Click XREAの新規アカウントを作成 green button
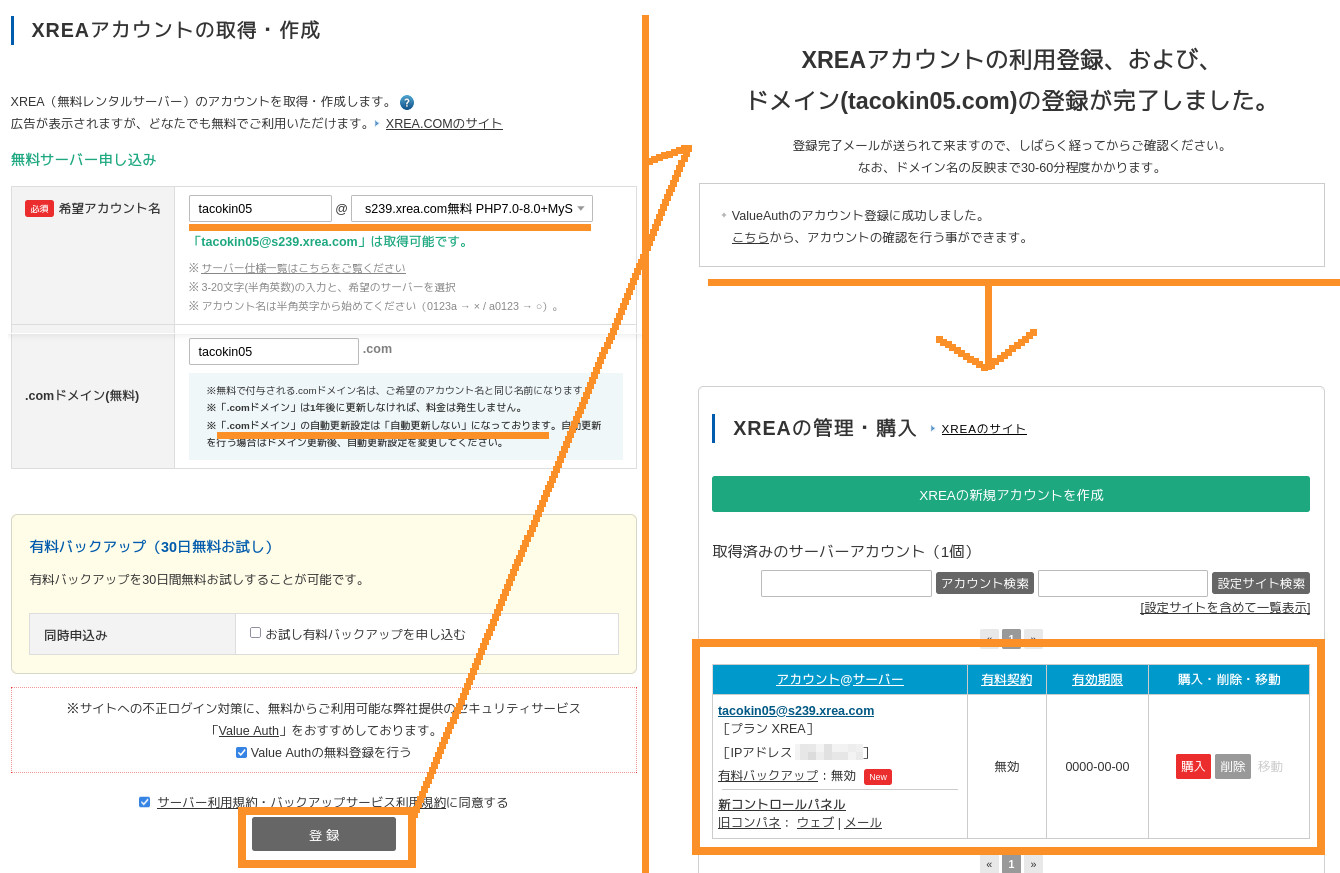 (x=1011, y=494)
